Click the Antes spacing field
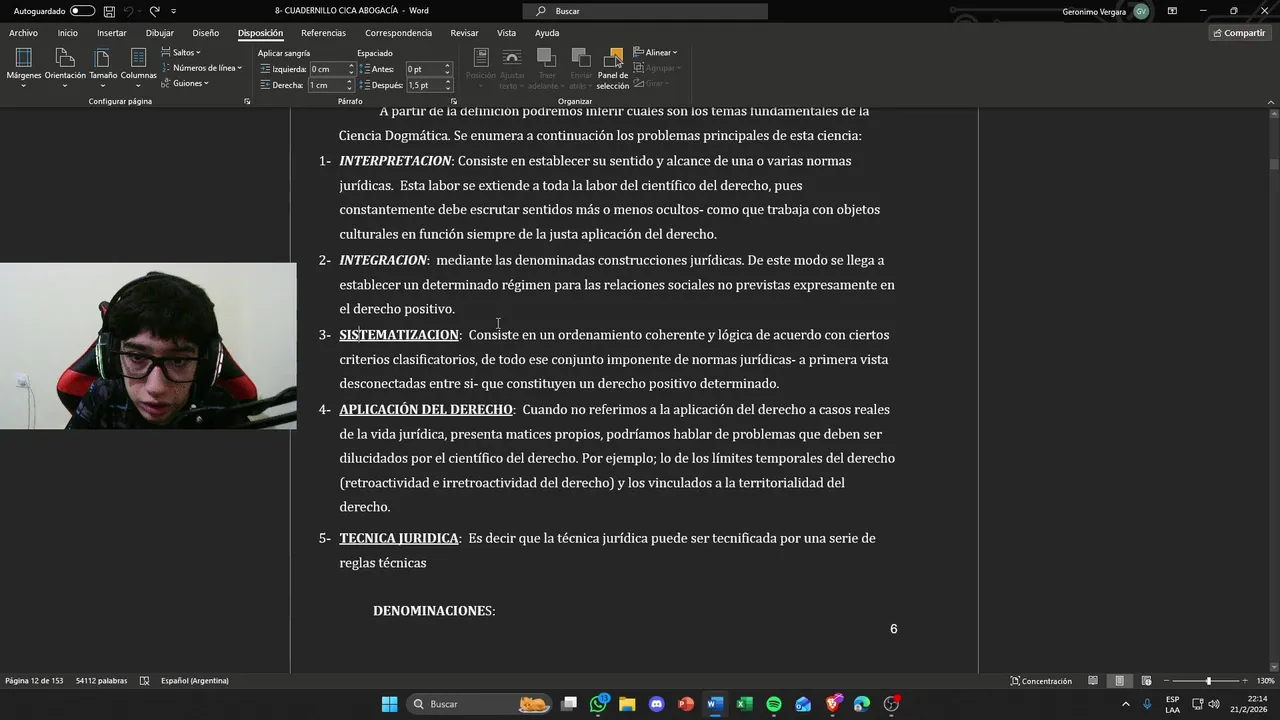Viewport: 1280px width, 720px height. tap(423, 69)
